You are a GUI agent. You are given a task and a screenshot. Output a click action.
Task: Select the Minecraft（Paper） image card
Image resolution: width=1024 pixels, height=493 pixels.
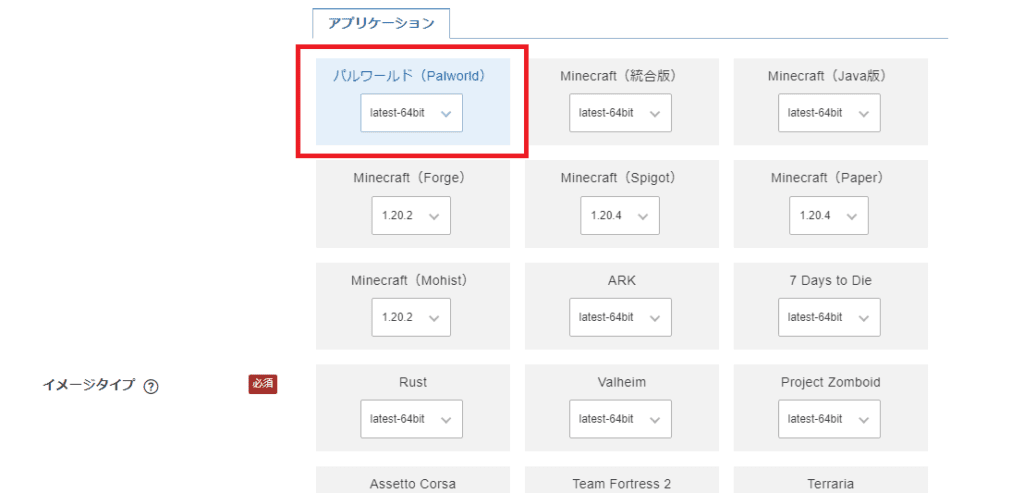click(831, 204)
